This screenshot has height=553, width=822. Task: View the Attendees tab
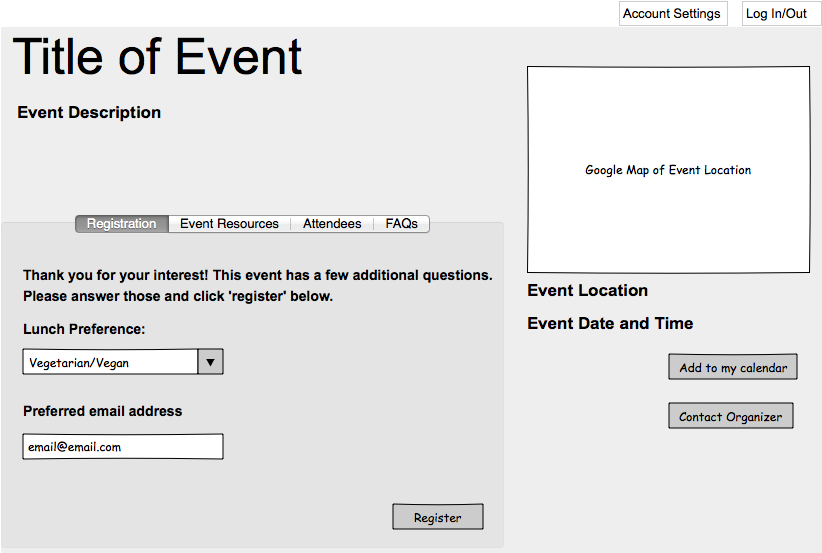click(332, 224)
